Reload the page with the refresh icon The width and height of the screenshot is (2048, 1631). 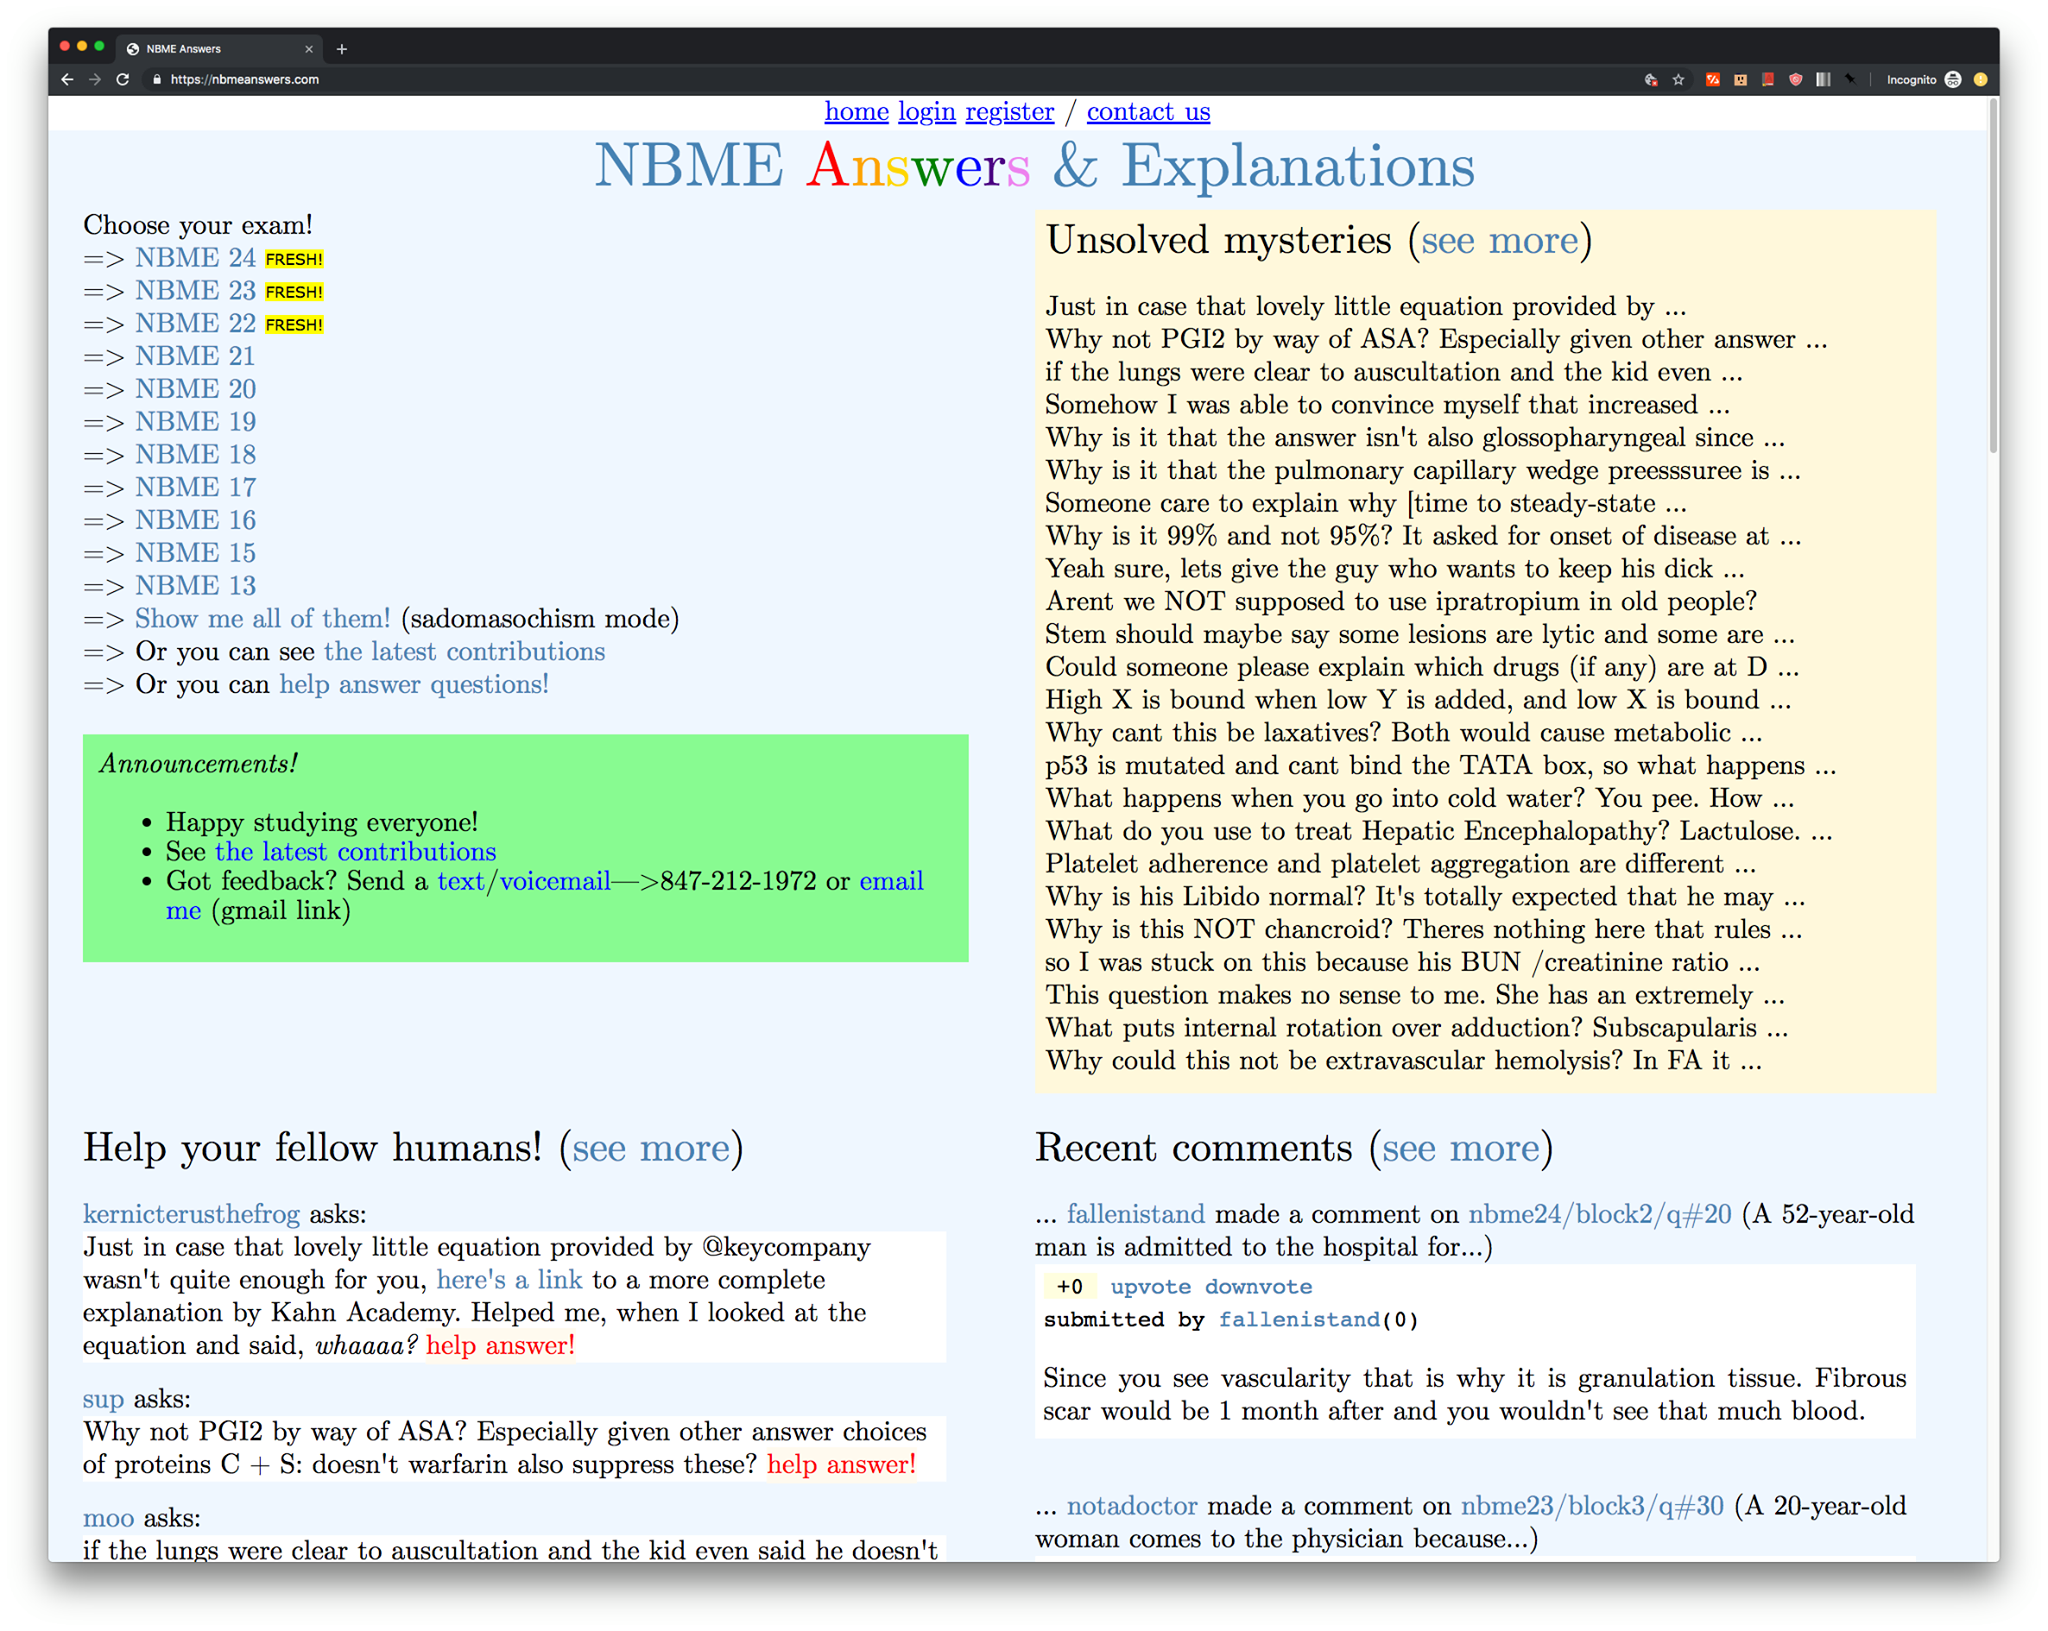(123, 80)
